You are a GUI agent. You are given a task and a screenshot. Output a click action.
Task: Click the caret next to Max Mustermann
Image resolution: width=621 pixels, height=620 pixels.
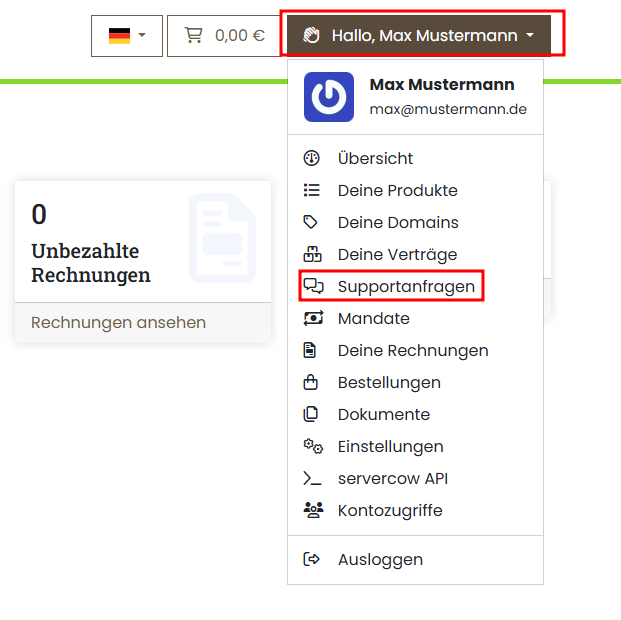point(530,35)
